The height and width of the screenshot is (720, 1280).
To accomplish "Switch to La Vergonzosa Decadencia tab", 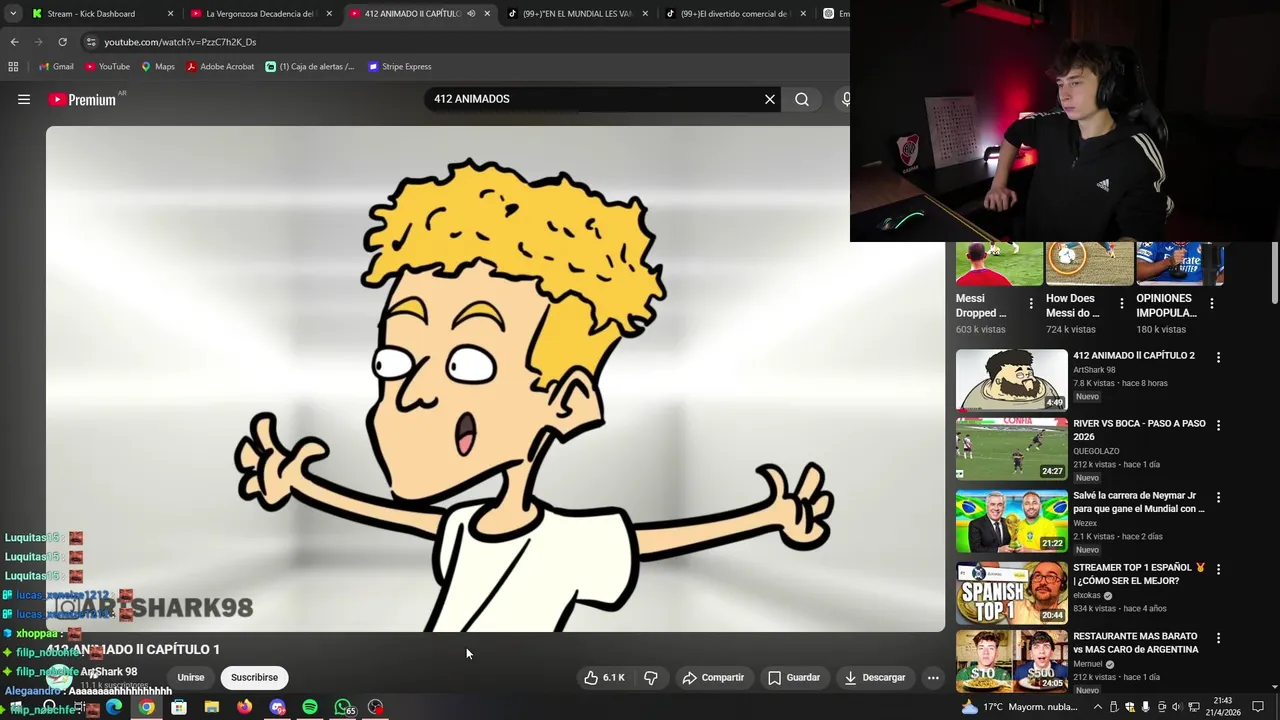I will coord(261,14).
